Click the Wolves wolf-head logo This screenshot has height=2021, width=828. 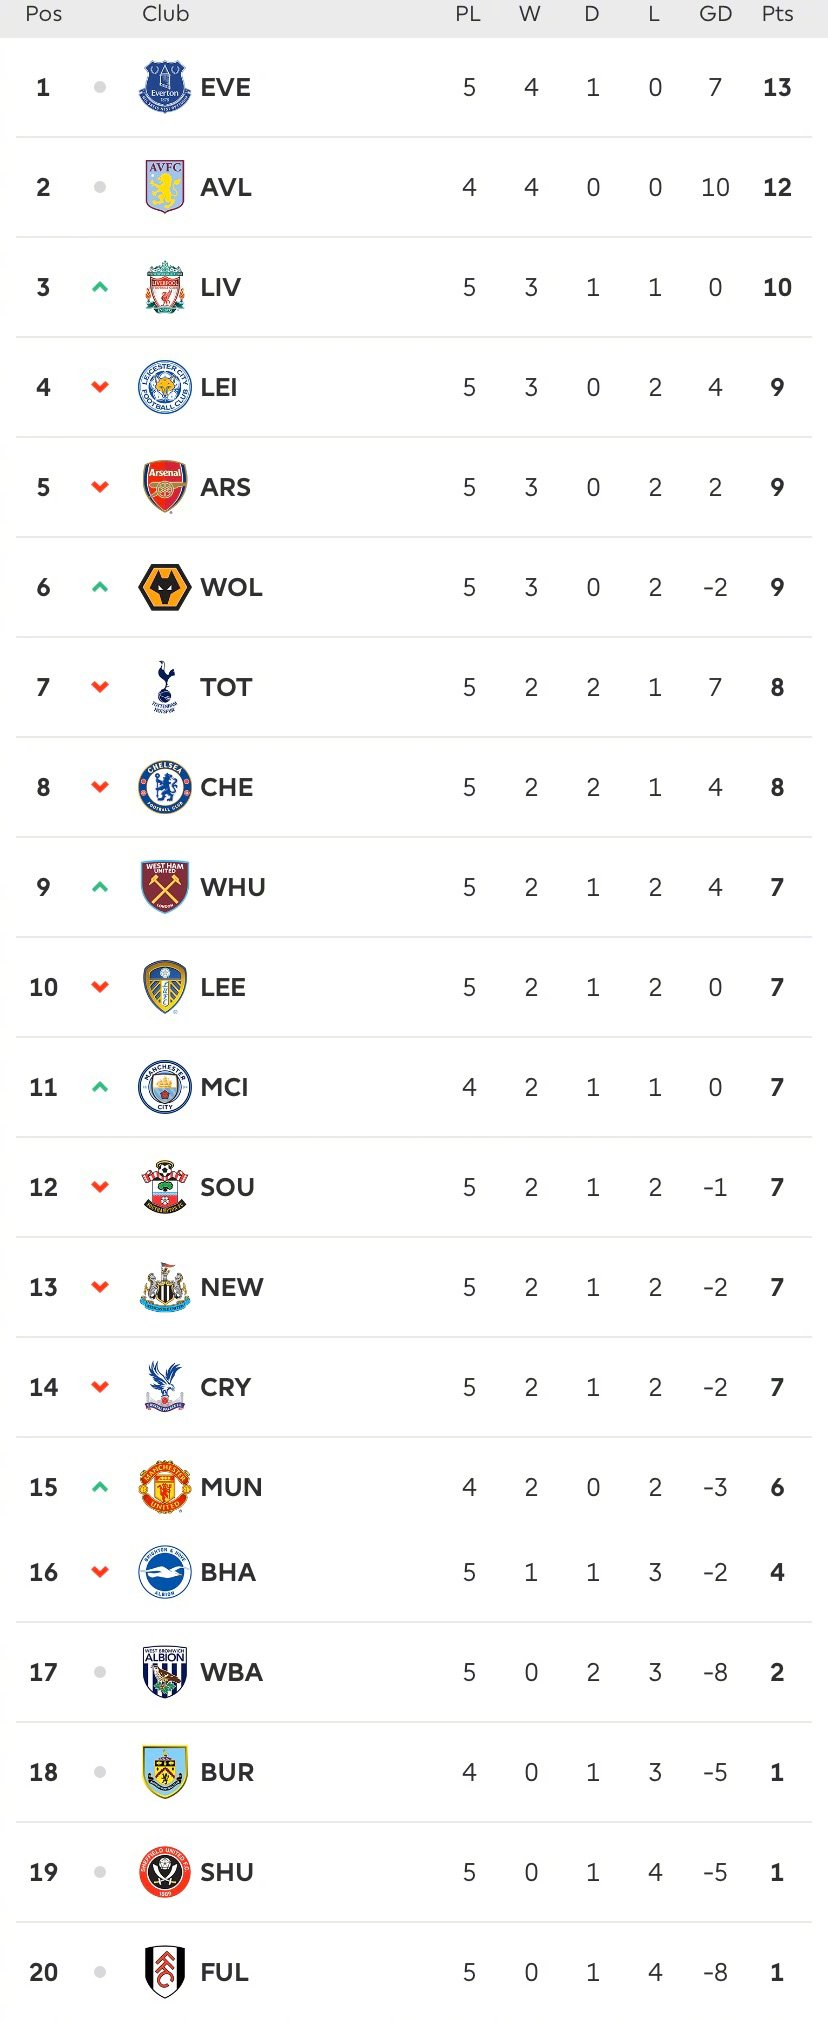164,587
